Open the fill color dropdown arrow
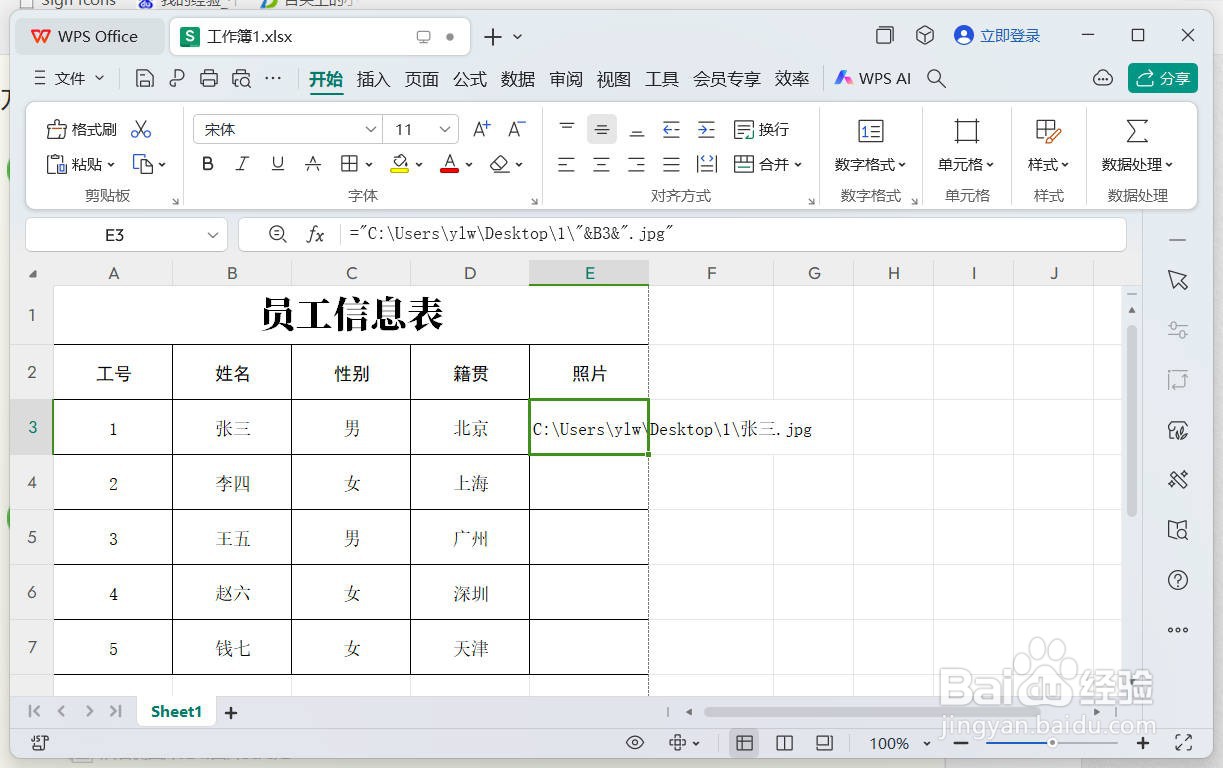This screenshot has height=768, width=1223. pyautogui.click(x=419, y=165)
